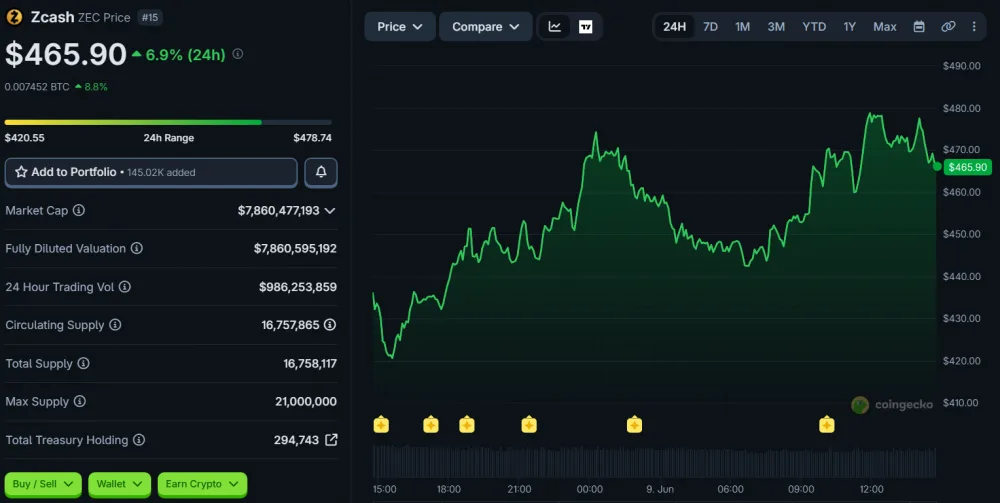The height and width of the screenshot is (503, 1000).
Task: Show info for Circulating Supply label
Action: coord(115,324)
